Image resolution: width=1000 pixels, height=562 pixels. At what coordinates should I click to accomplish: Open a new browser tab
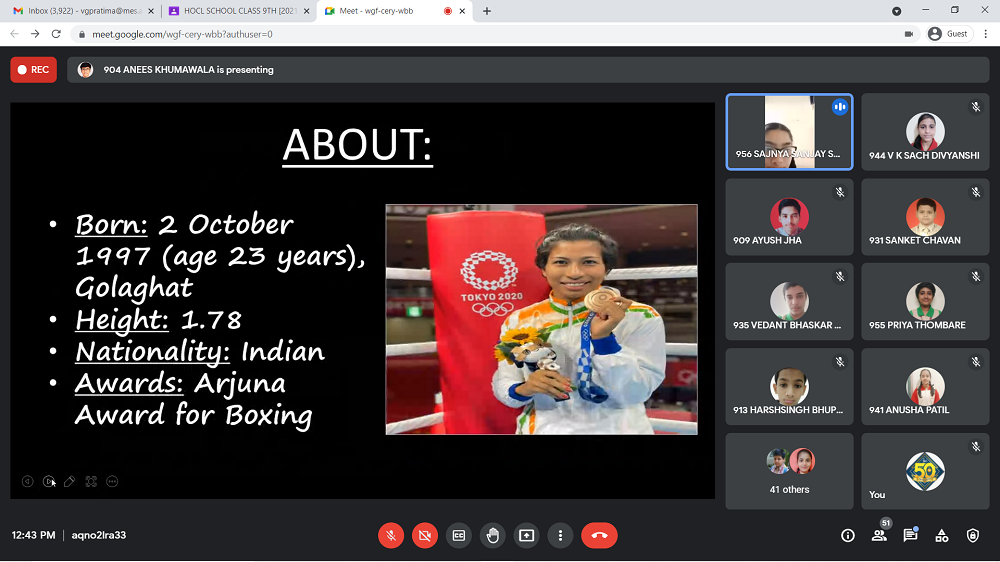pos(487,11)
